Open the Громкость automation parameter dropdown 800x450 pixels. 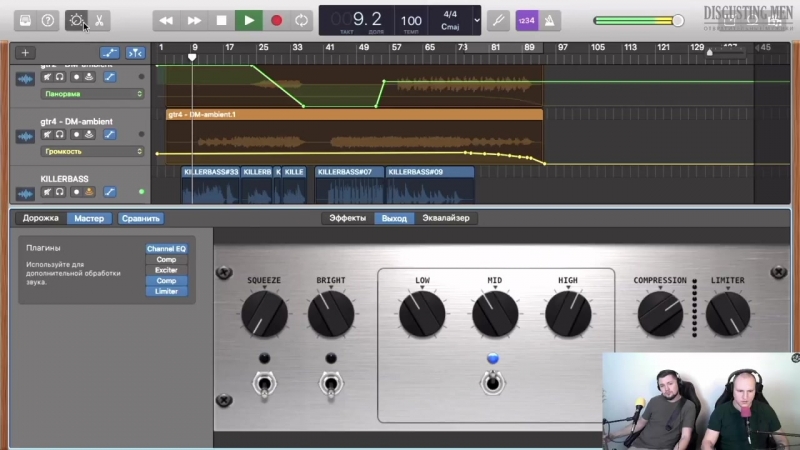(92, 152)
